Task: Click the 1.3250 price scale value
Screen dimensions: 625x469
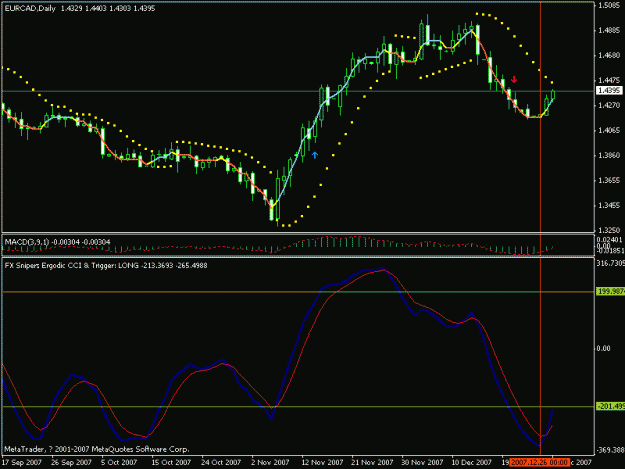Action: 609,230
